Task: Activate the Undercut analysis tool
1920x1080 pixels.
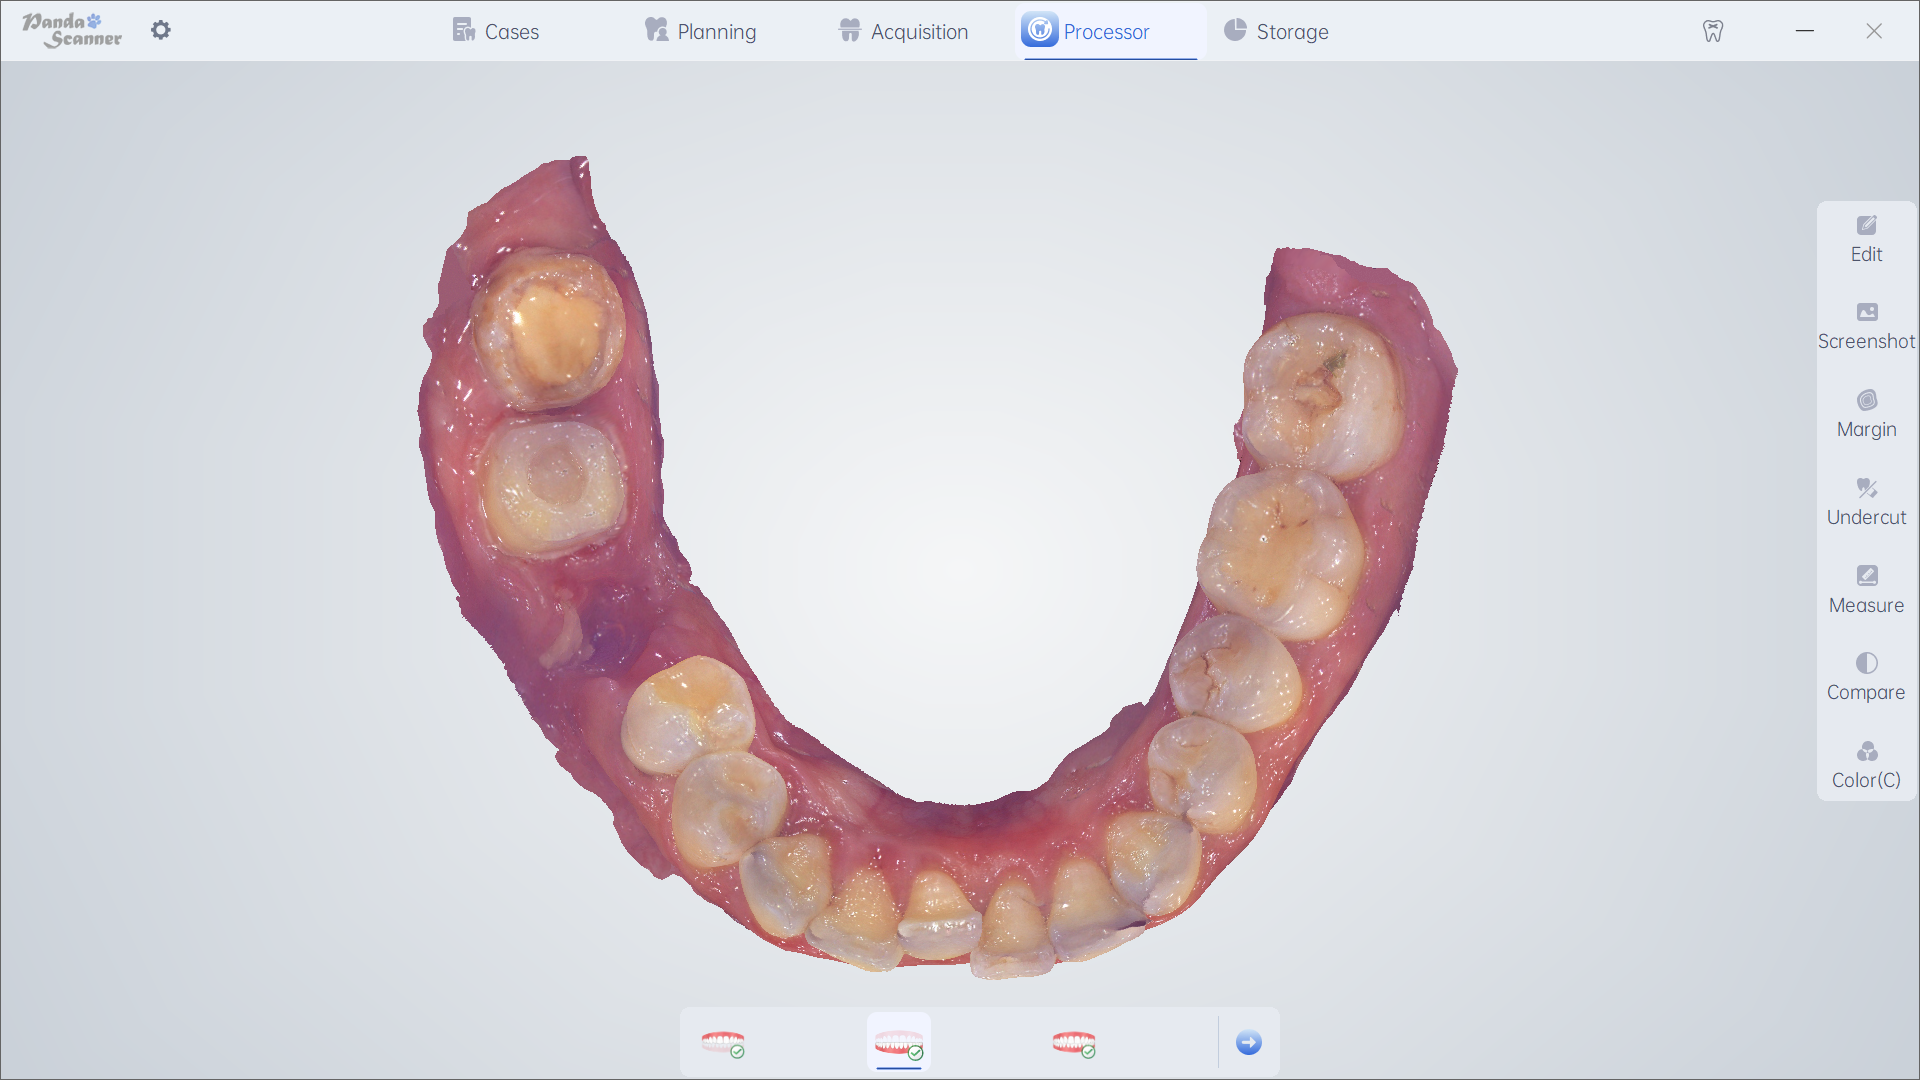Action: [x=1866, y=503]
